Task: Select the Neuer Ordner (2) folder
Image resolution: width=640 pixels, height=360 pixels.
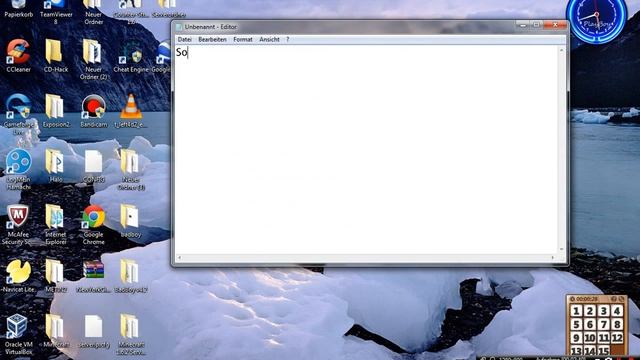Action: (93, 59)
